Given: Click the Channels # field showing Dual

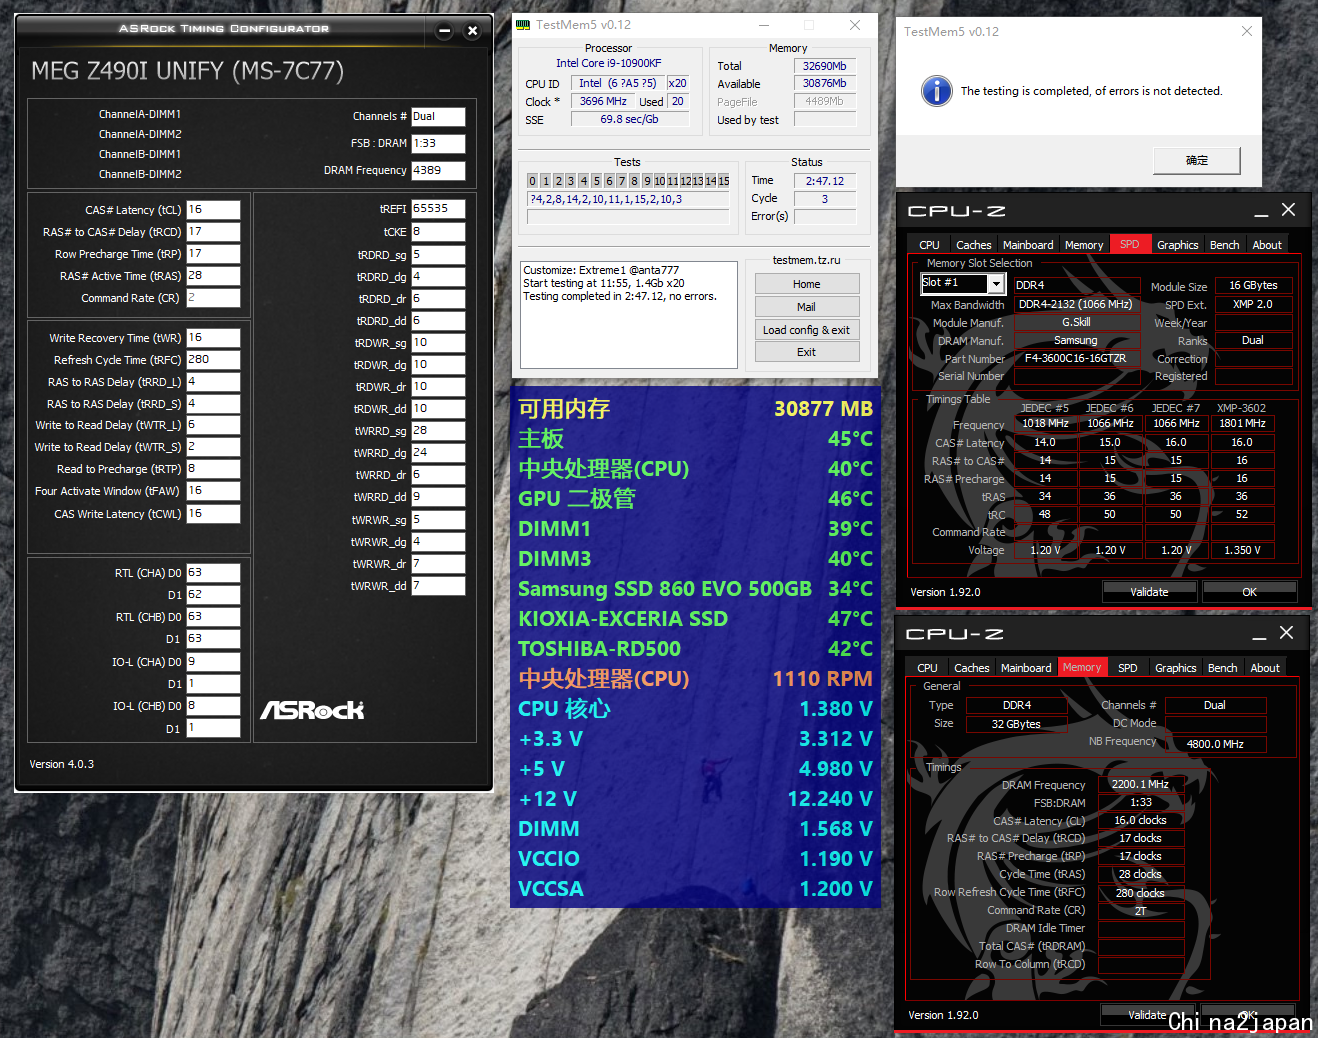Looking at the screenshot, I should pyautogui.click(x=438, y=116).
